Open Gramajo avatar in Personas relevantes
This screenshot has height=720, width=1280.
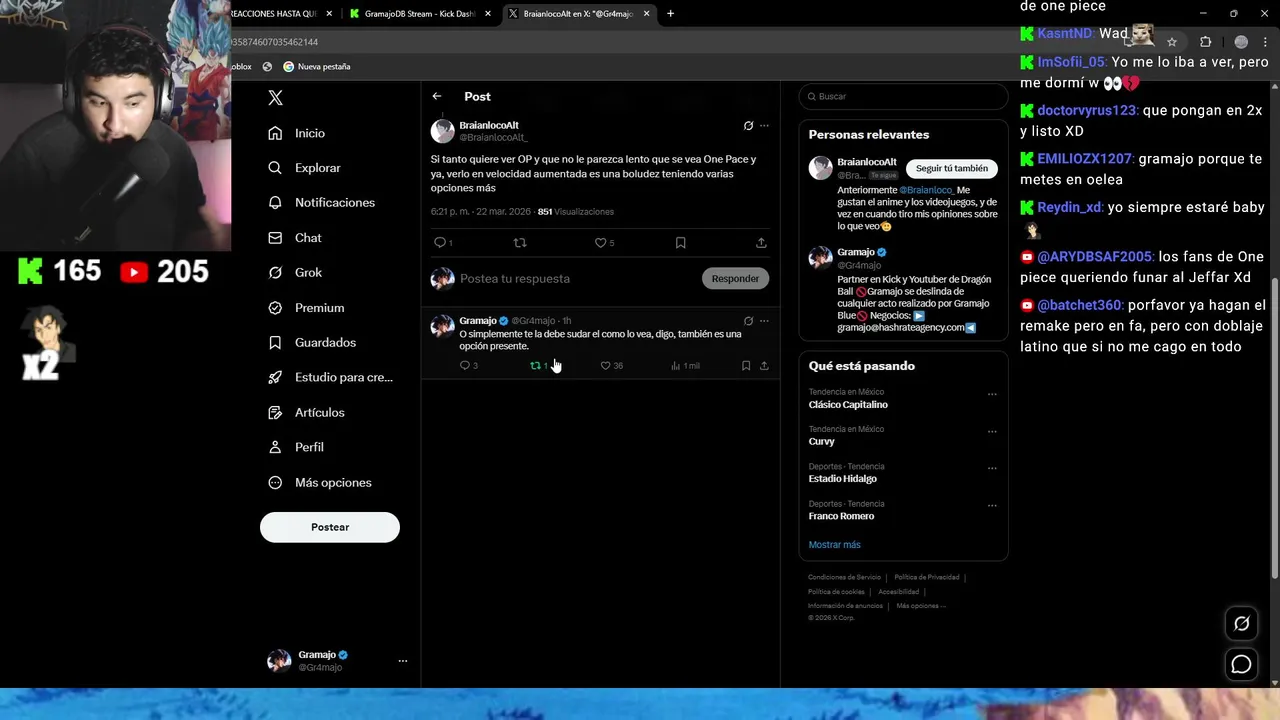[821, 258]
